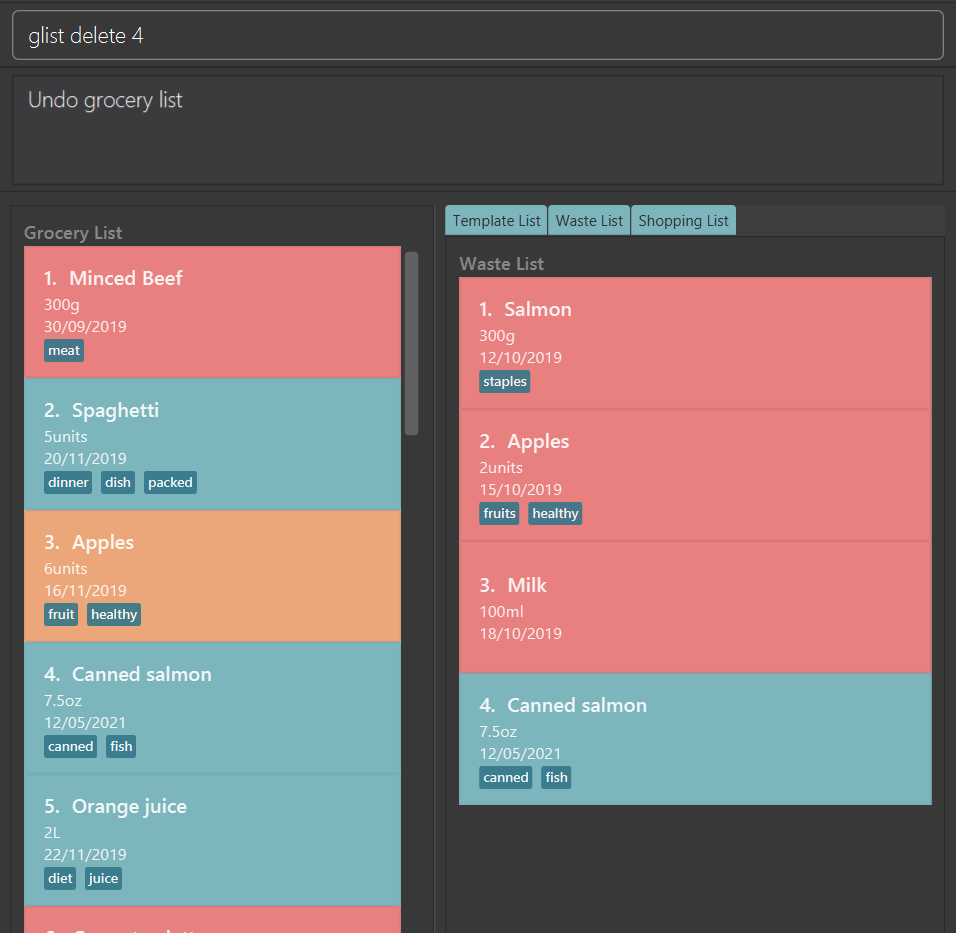Select '20/11/2019' date under Spaghetti
956x933 pixels.
[x=85, y=459]
